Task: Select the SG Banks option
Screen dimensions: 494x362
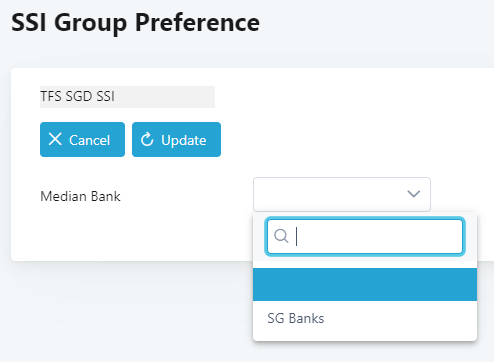Action: pos(365,318)
